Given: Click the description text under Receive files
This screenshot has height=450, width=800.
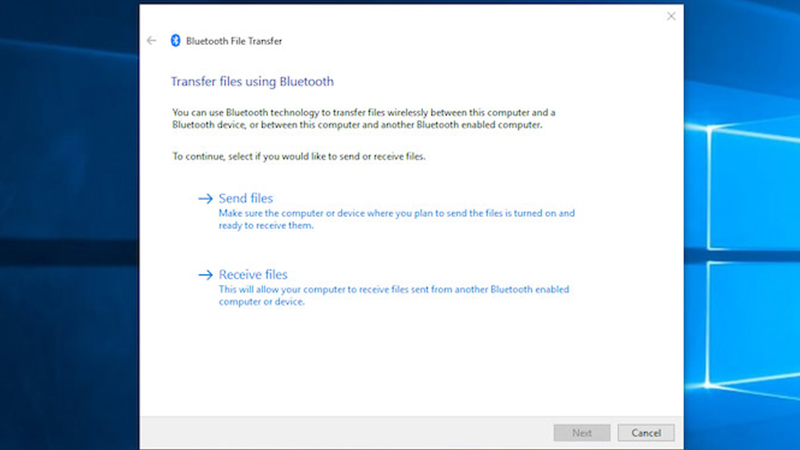Looking at the screenshot, I should coord(393,295).
